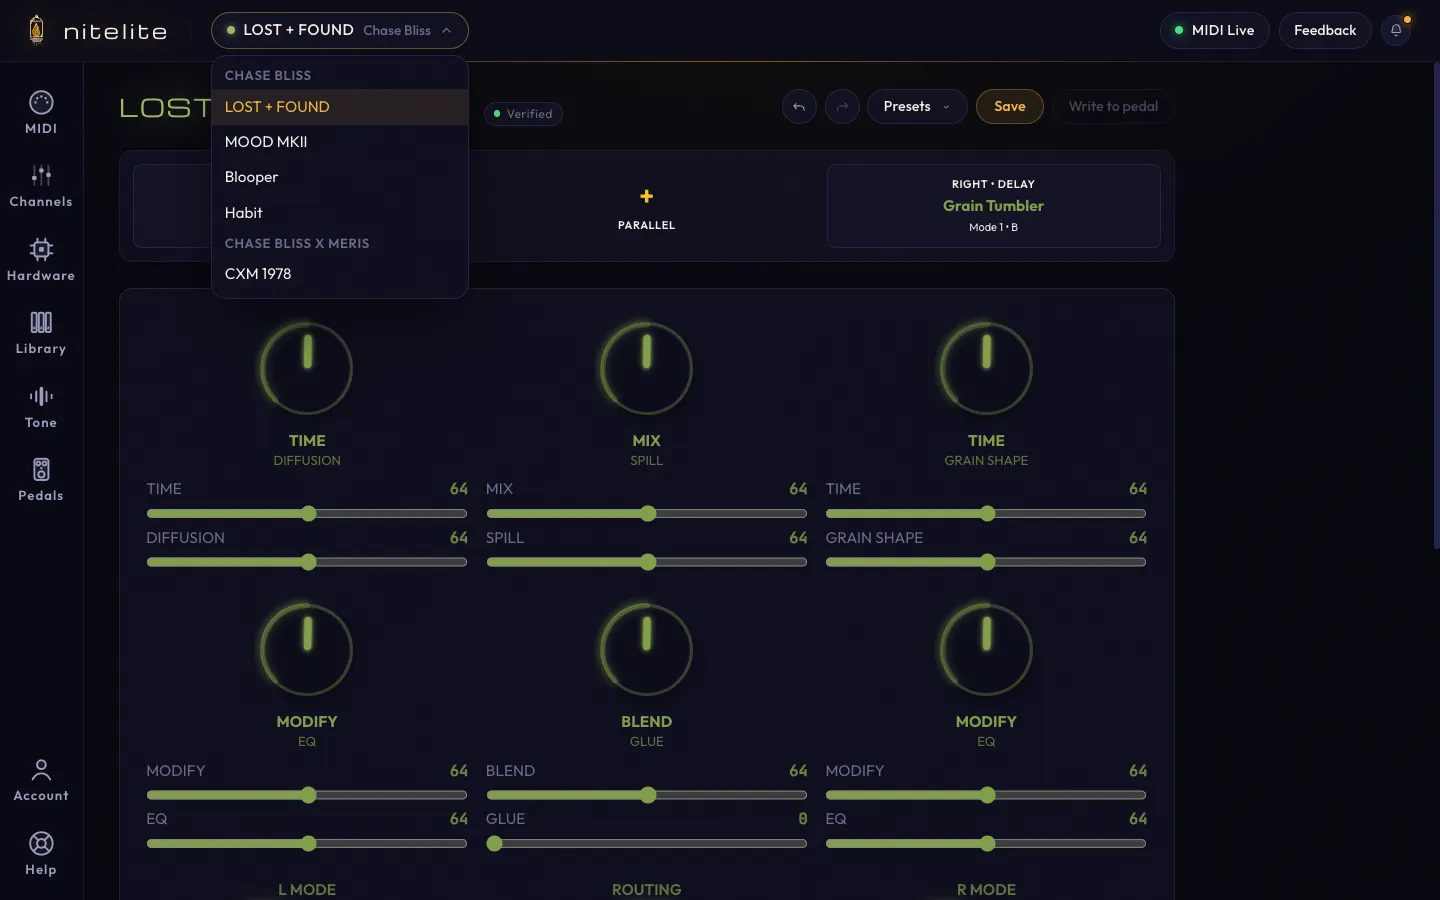
Task: Adjust the left MODIFY slider
Action: pyautogui.click(x=307, y=795)
